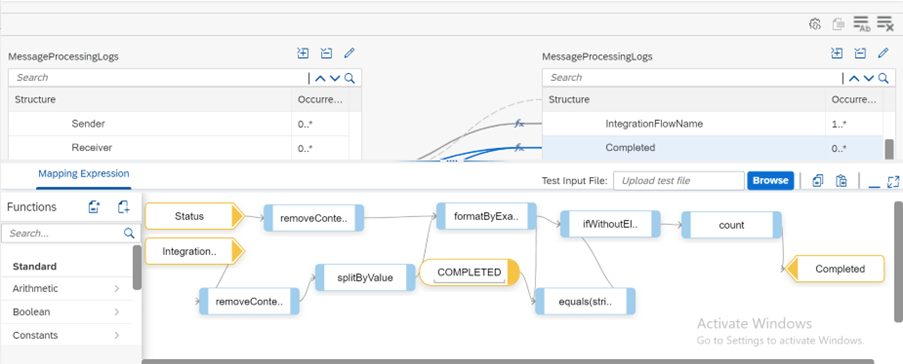This screenshot has width=903, height=364.
Task: Click the create function icon in Functions panel
Action: tap(94, 207)
